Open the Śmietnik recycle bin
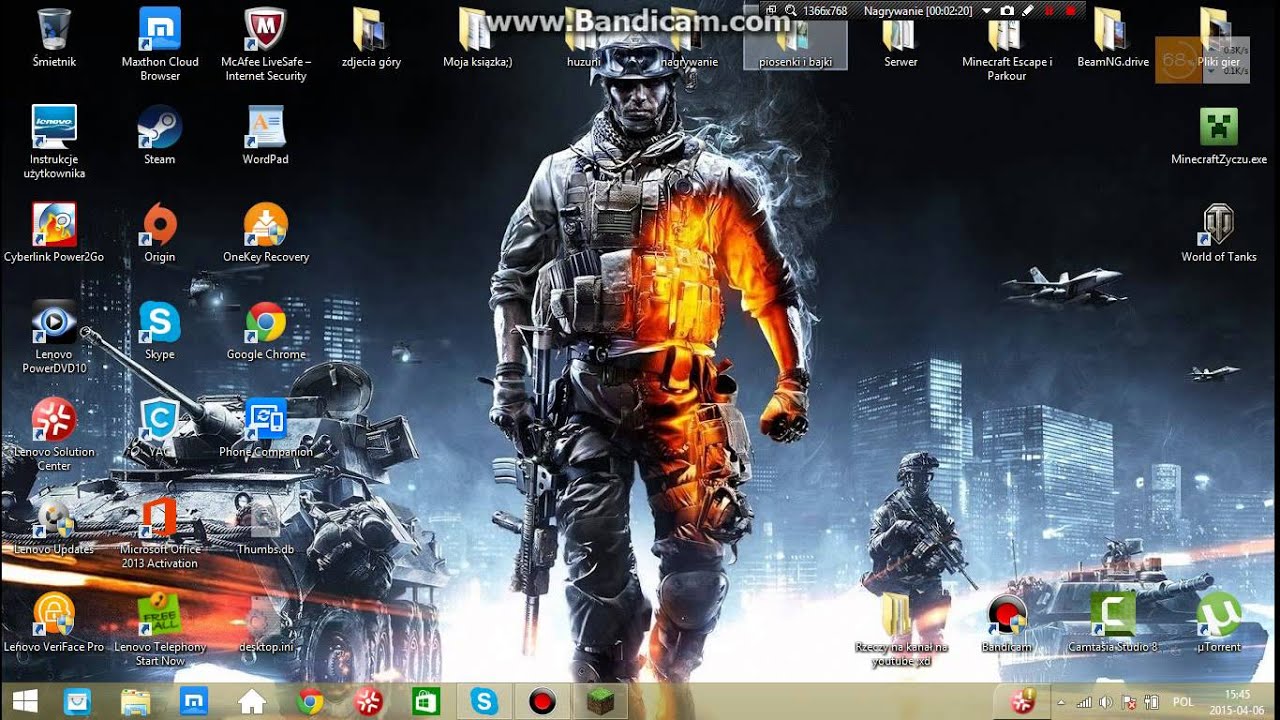 pos(54,40)
